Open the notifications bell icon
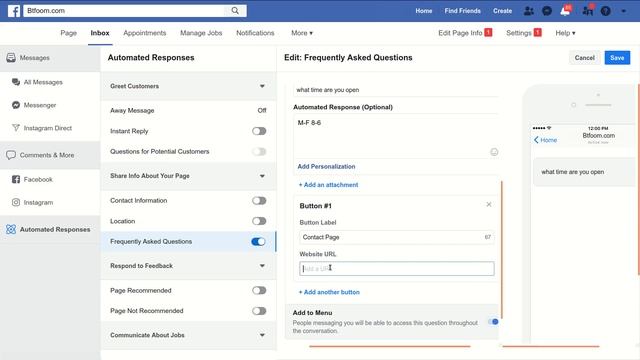The height and width of the screenshot is (360, 640). (565, 11)
